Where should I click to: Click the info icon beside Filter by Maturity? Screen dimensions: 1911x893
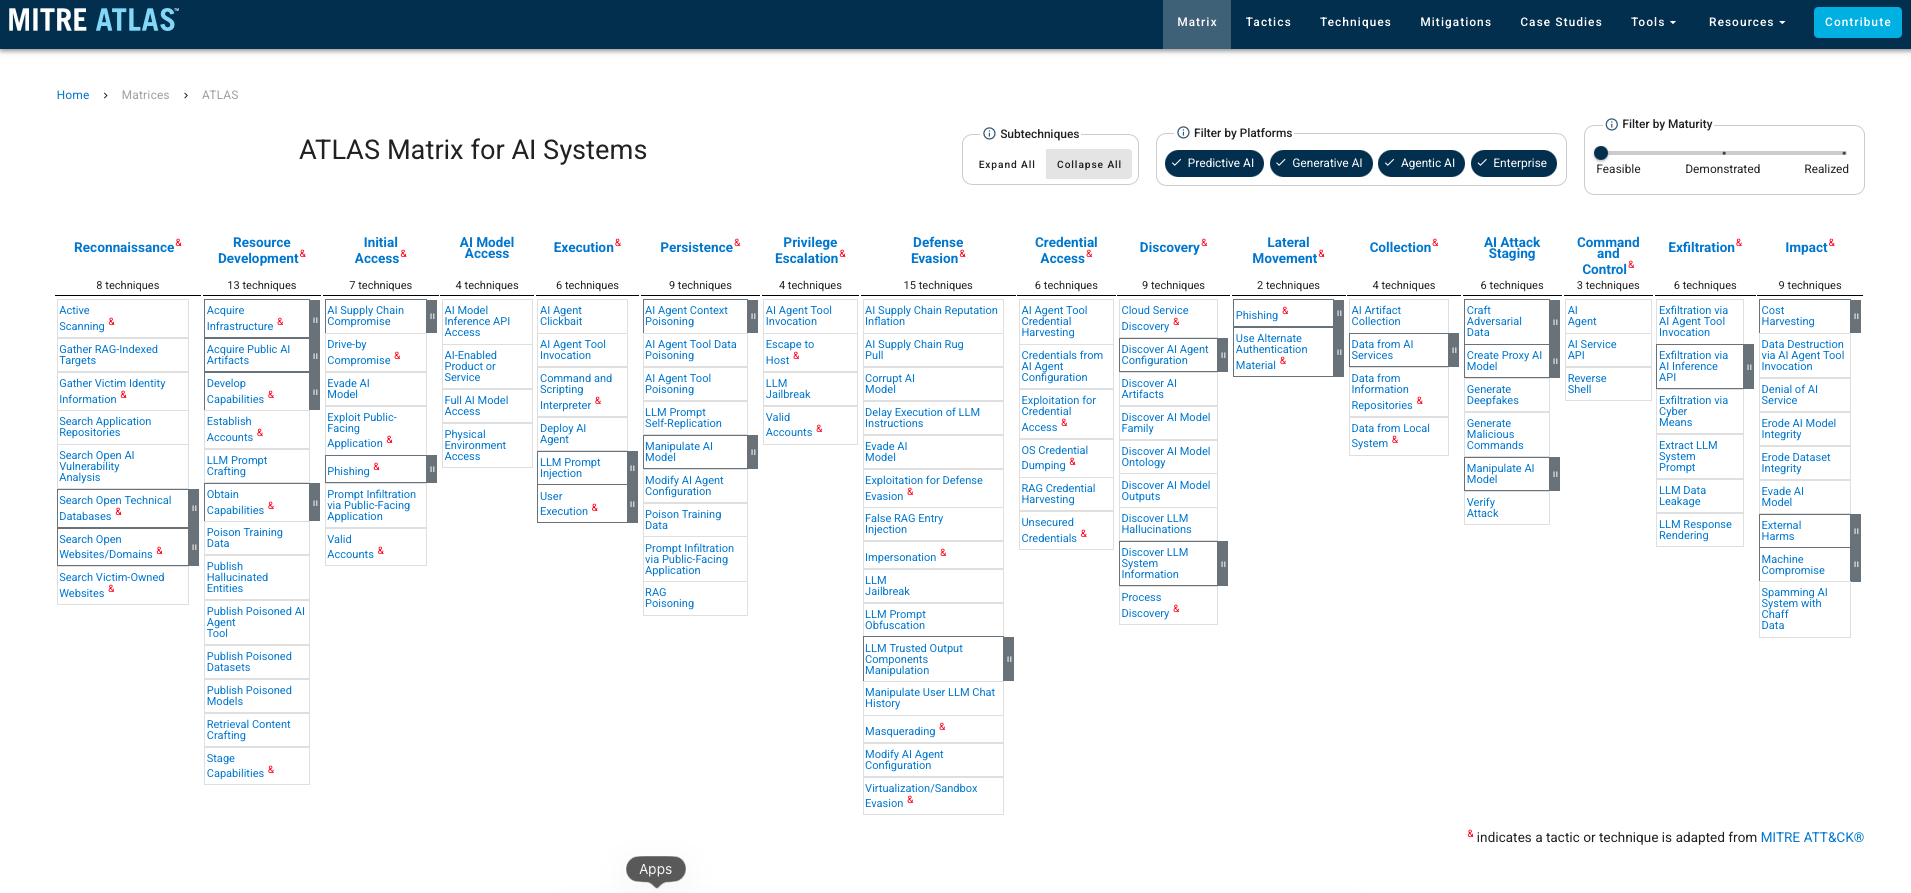coord(1611,125)
